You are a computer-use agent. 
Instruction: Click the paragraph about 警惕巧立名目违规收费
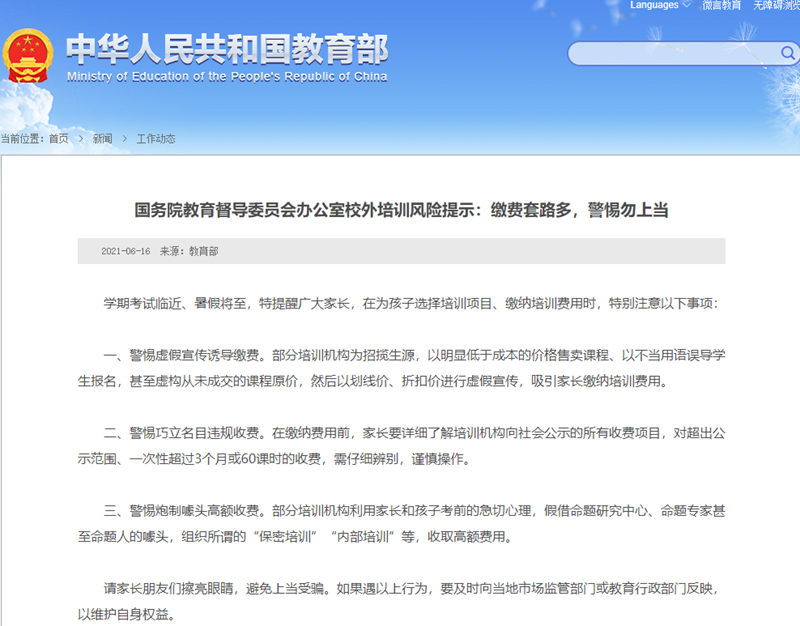click(400, 446)
